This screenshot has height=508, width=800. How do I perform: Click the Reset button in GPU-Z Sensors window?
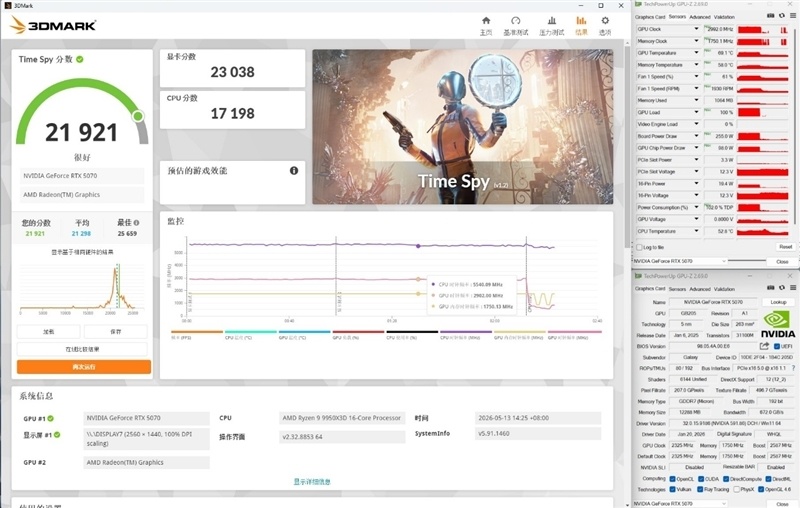pyautogui.click(x=785, y=247)
